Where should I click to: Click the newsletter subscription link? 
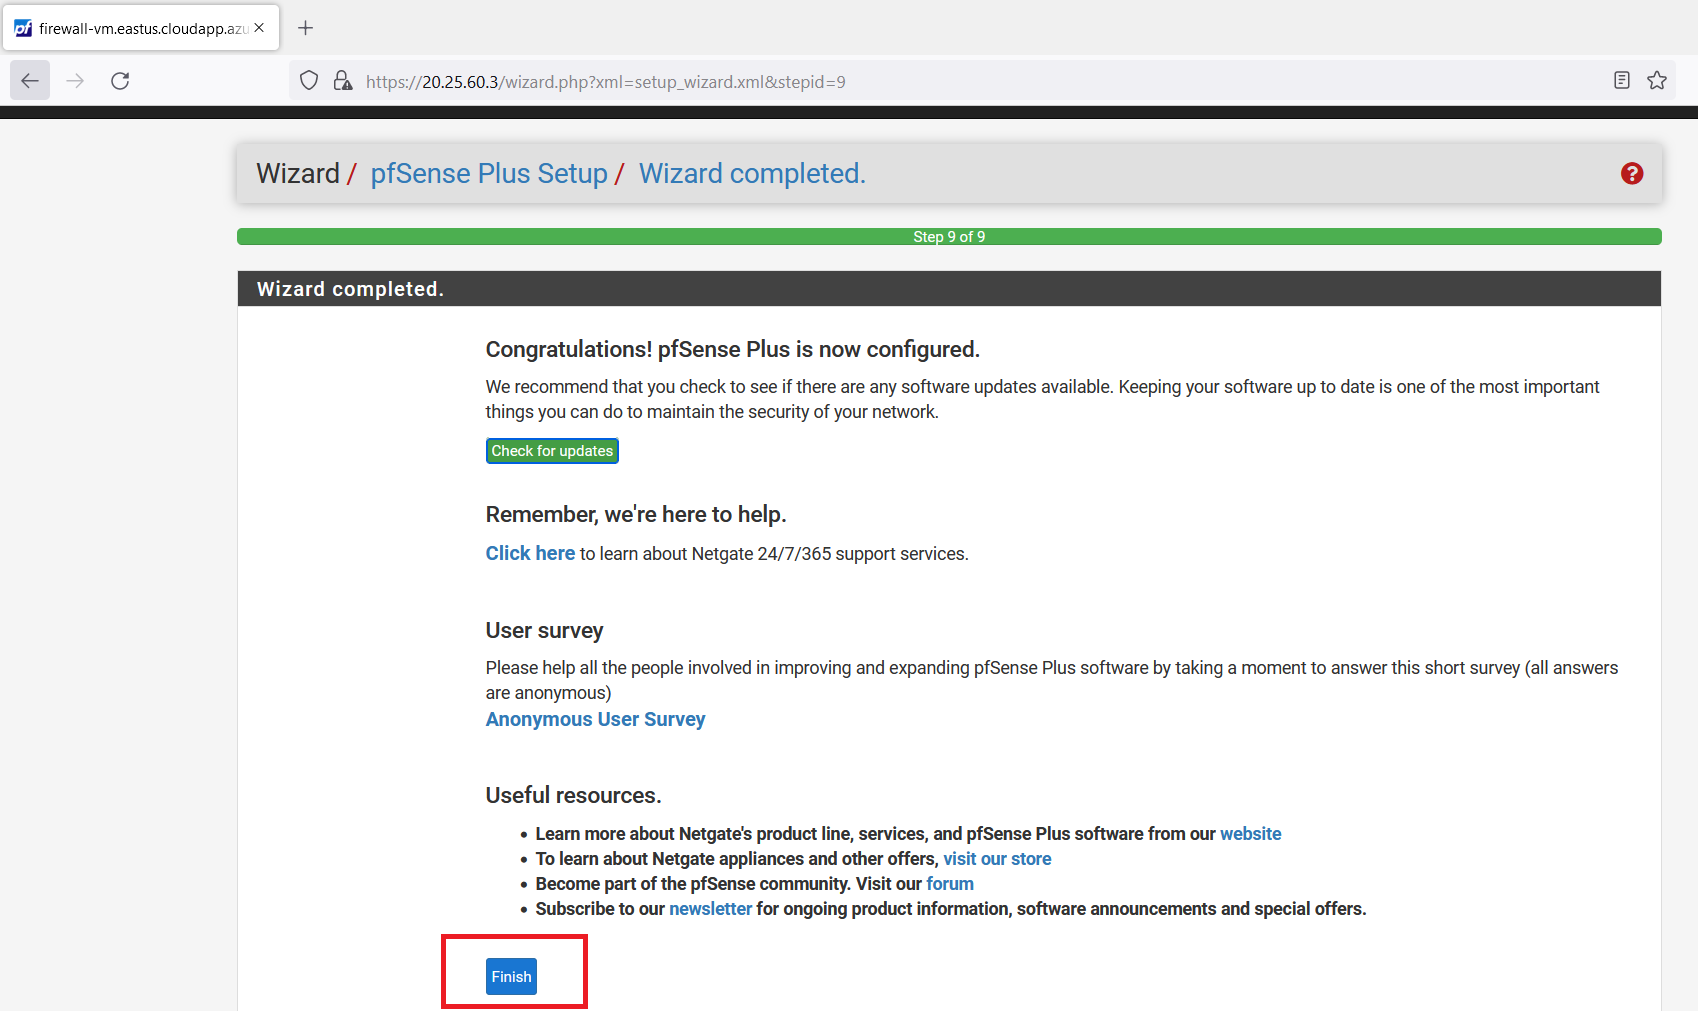710,909
